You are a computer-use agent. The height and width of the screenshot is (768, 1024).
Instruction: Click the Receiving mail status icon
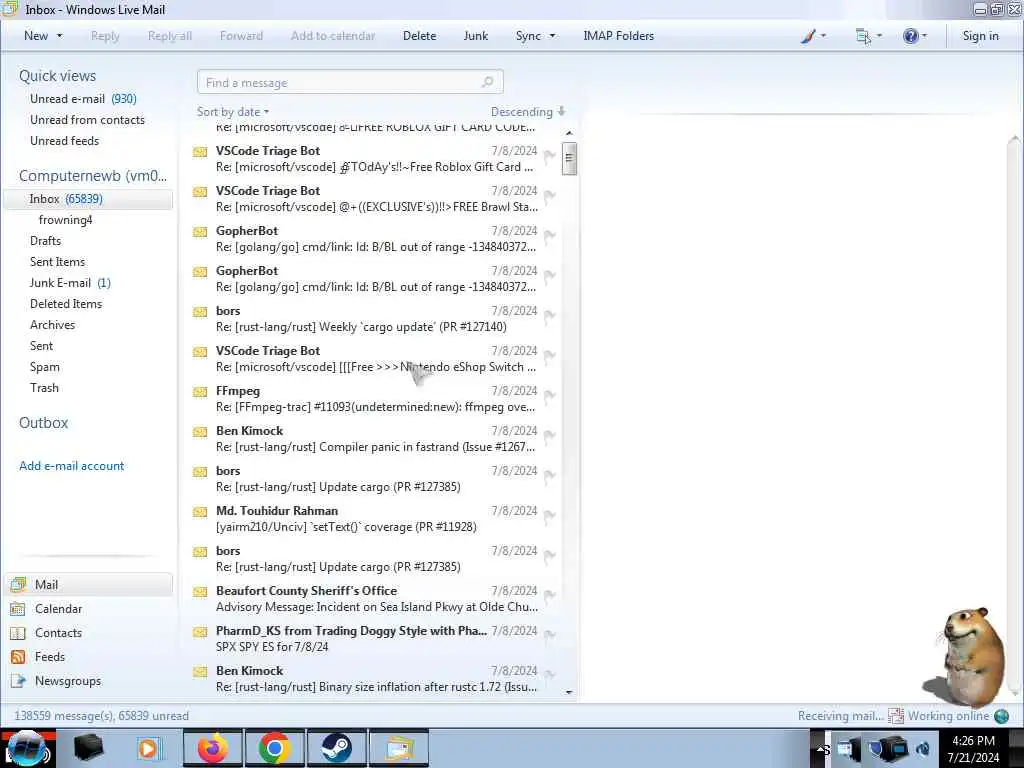click(x=895, y=716)
